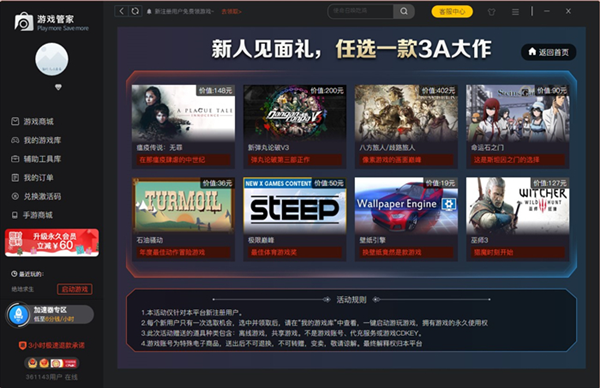Image resolution: width=600 pixels, height=388 pixels.
Task: Open 游戏商城 in sidebar
Action: (x=33, y=121)
